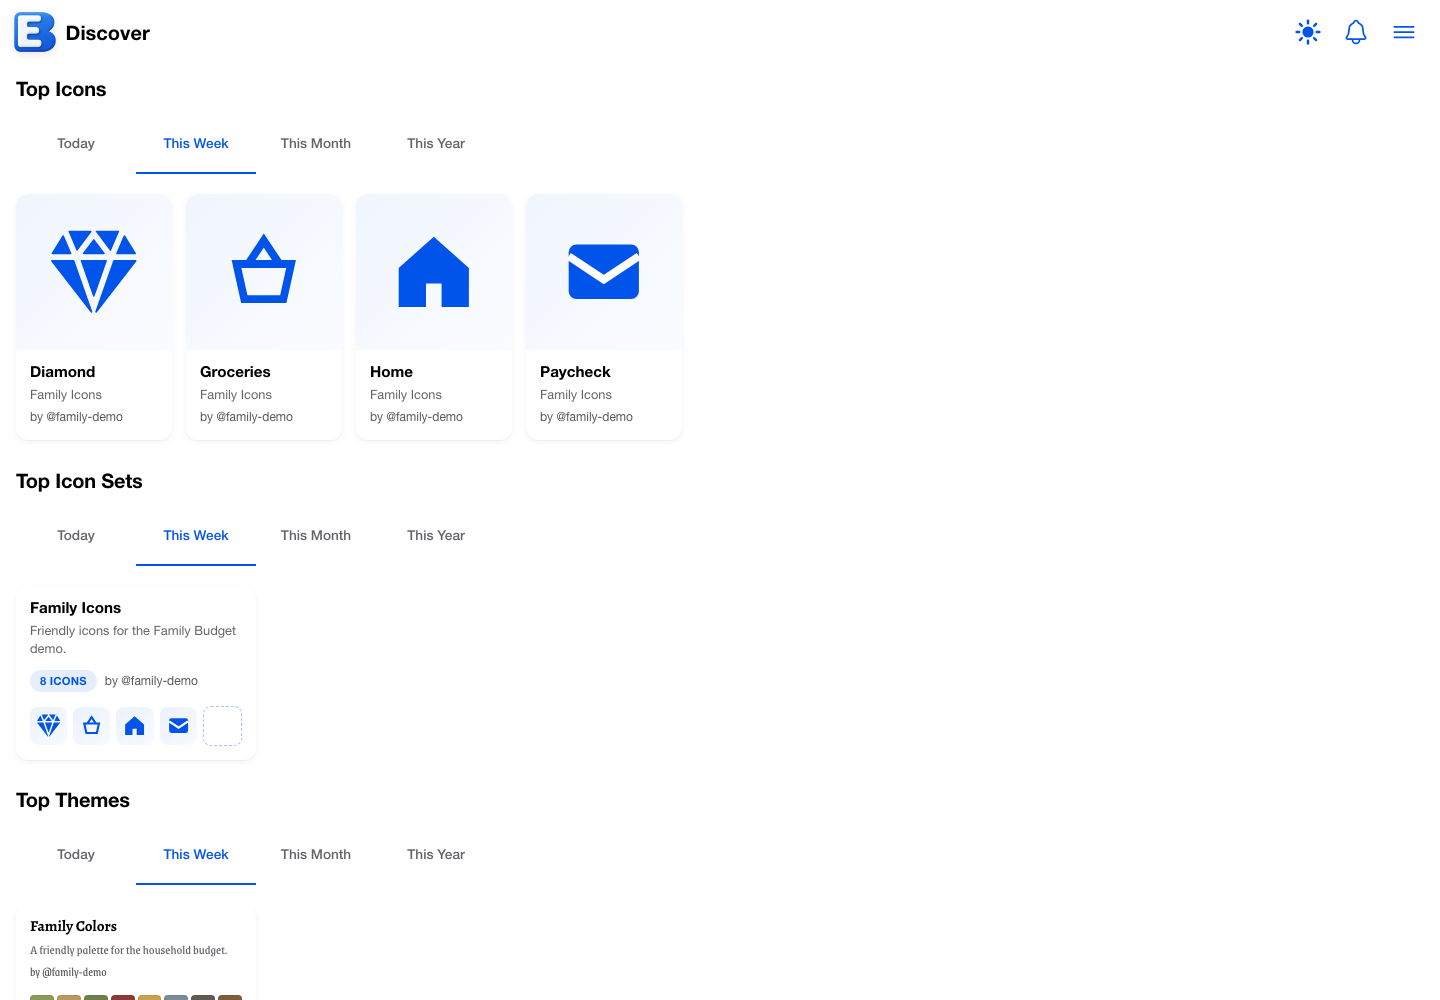Click by @family-demo on the Groceries card

coord(246,417)
